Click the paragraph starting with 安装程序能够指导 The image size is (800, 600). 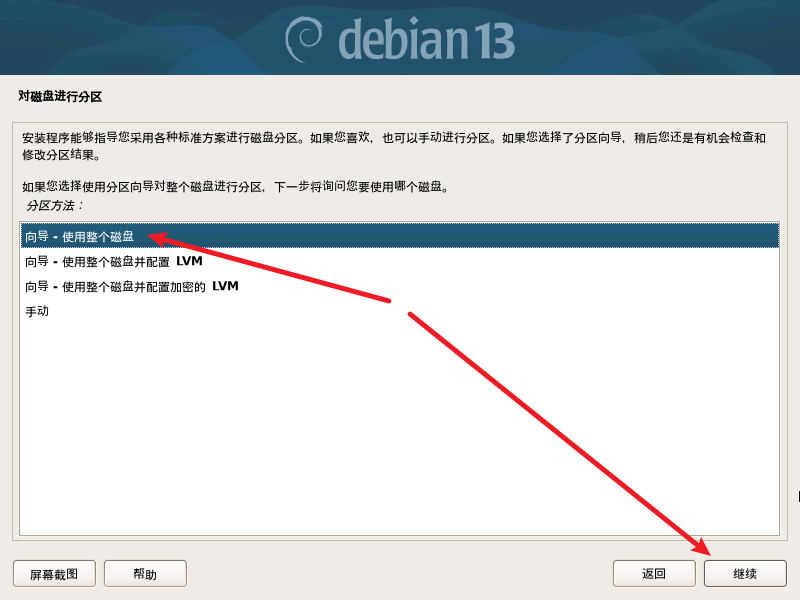tap(393, 146)
